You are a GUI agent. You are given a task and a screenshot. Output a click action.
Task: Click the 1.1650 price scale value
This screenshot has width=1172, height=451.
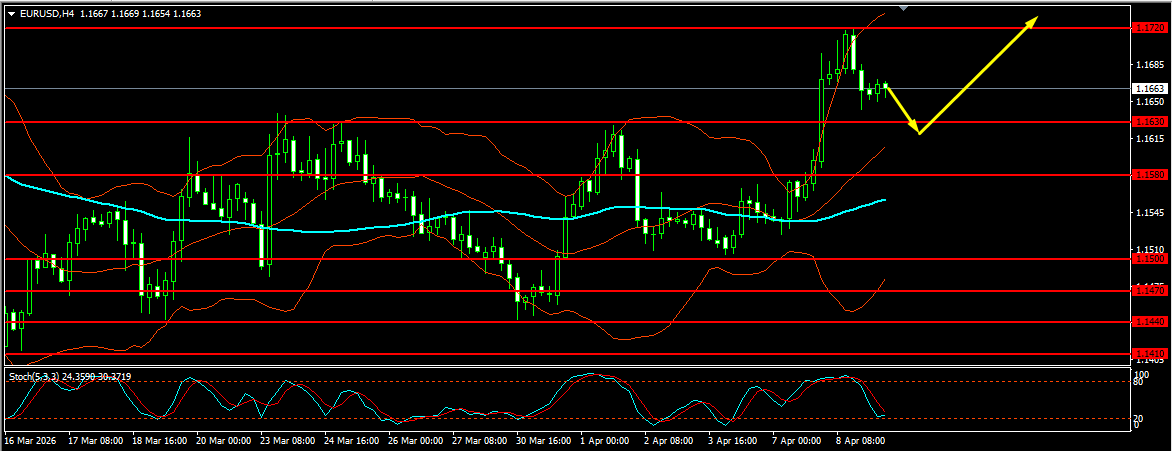point(1148,101)
